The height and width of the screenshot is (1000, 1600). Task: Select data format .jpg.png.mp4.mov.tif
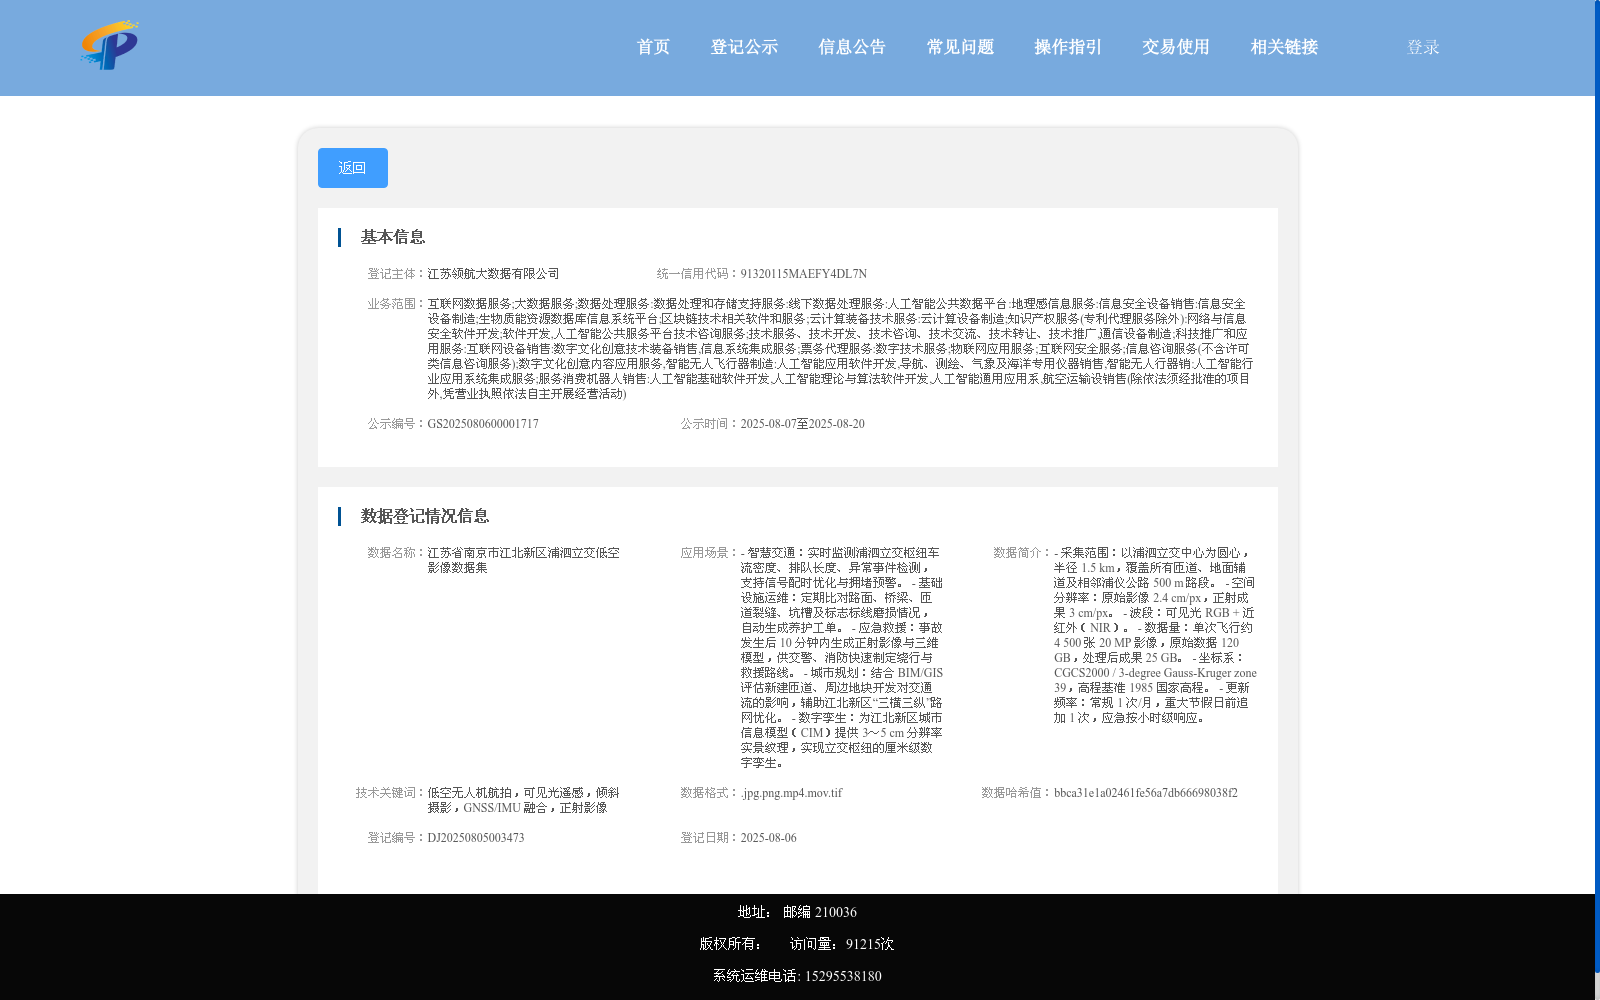pyautogui.click(x=791, y=793)
